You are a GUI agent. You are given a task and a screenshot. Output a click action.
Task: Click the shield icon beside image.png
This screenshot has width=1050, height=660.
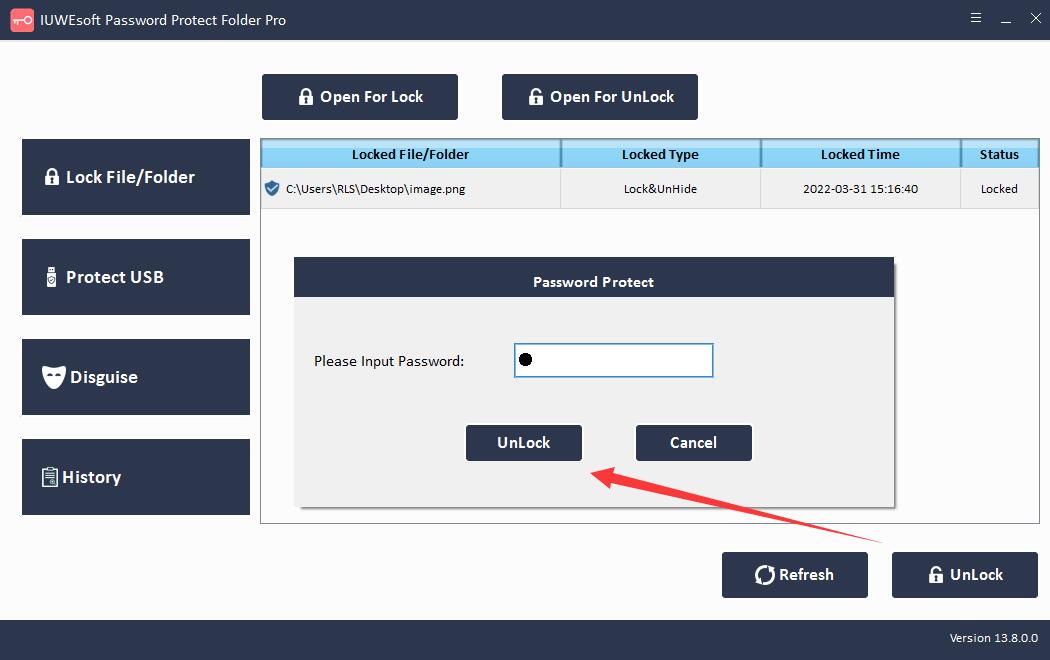(x=272, y=188)
